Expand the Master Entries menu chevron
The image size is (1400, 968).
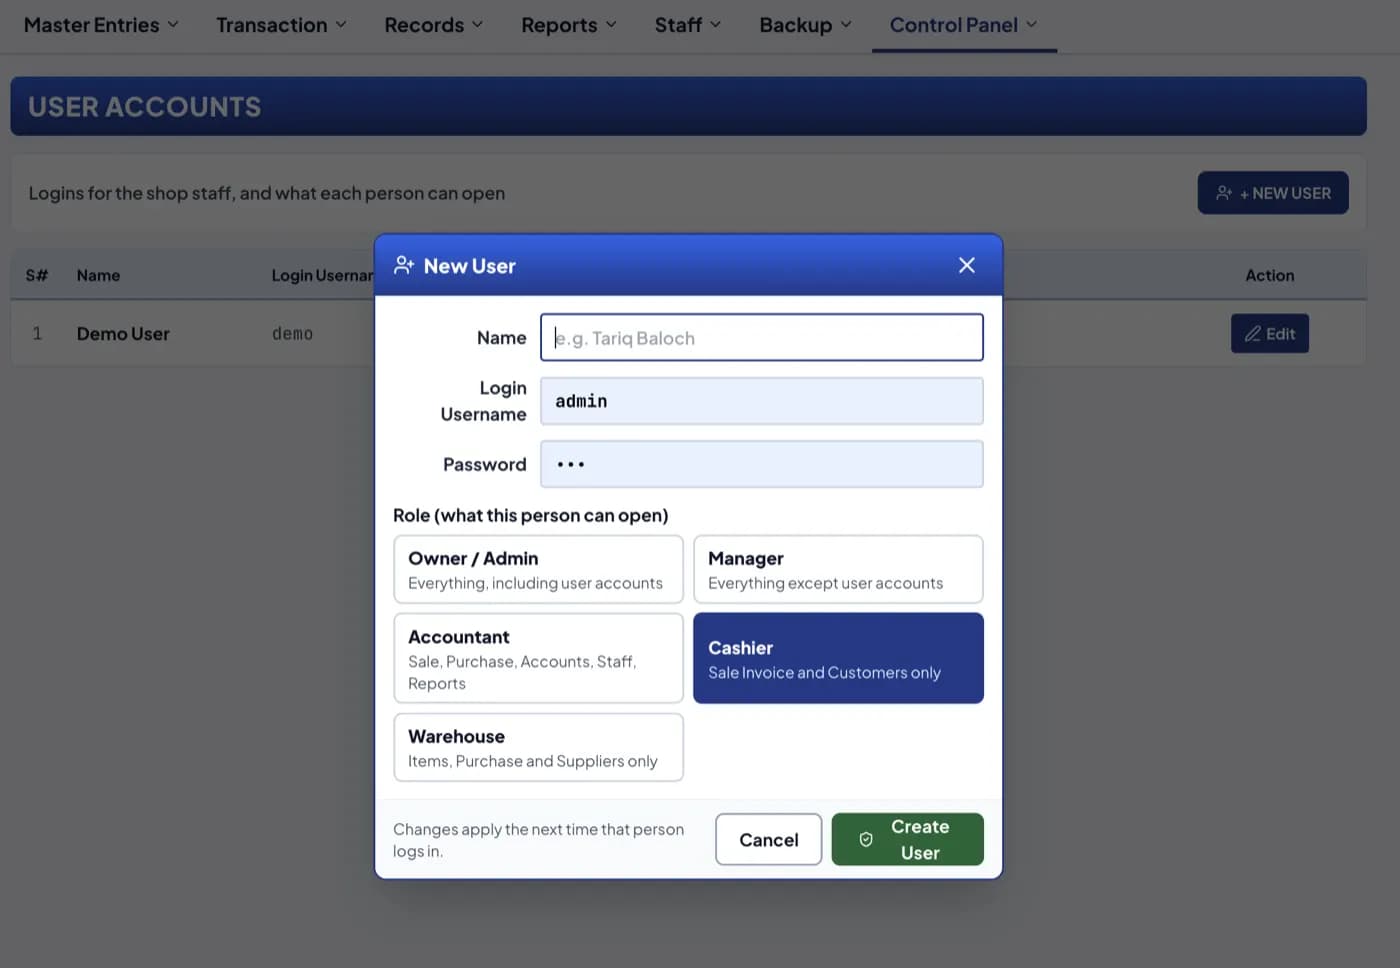(173, 25)
